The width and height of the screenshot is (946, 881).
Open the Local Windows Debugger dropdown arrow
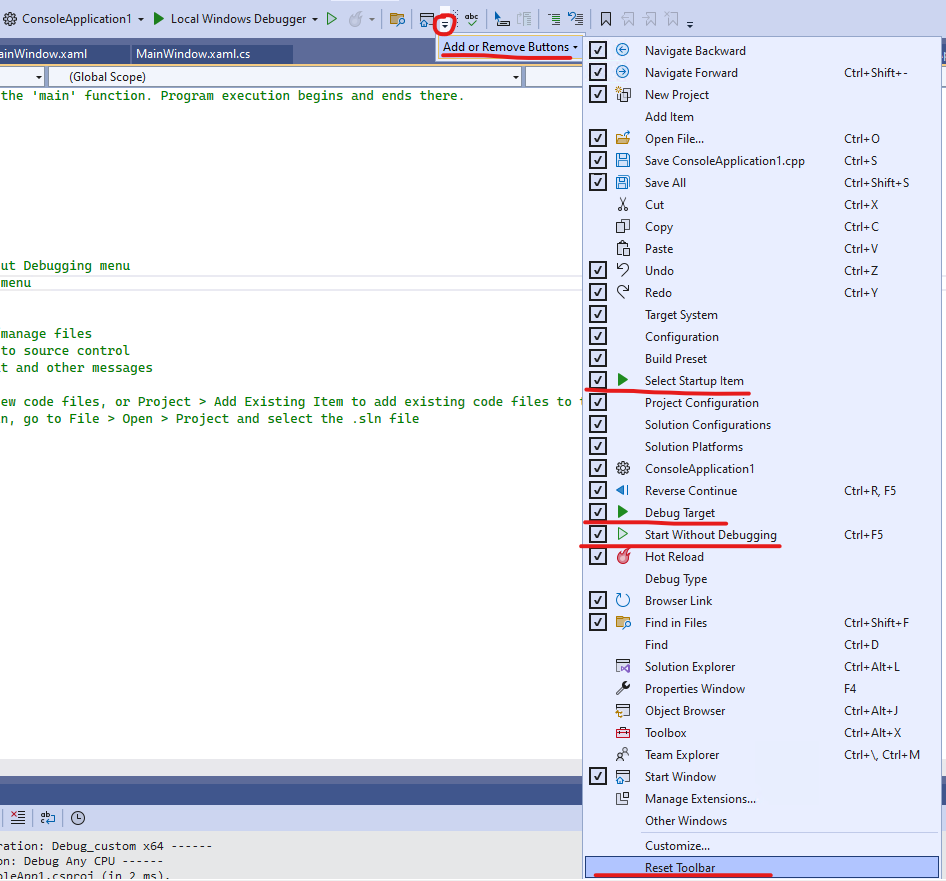click(x=315, y=19)
